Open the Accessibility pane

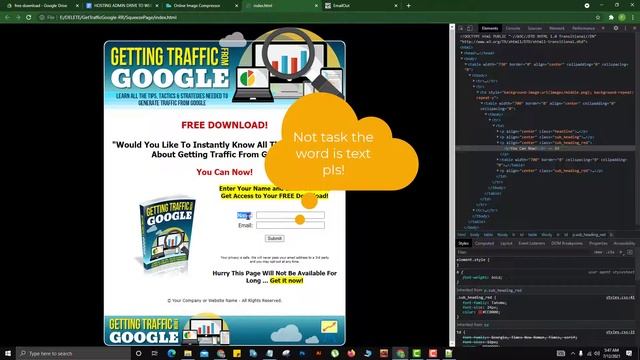click(624, 243)
